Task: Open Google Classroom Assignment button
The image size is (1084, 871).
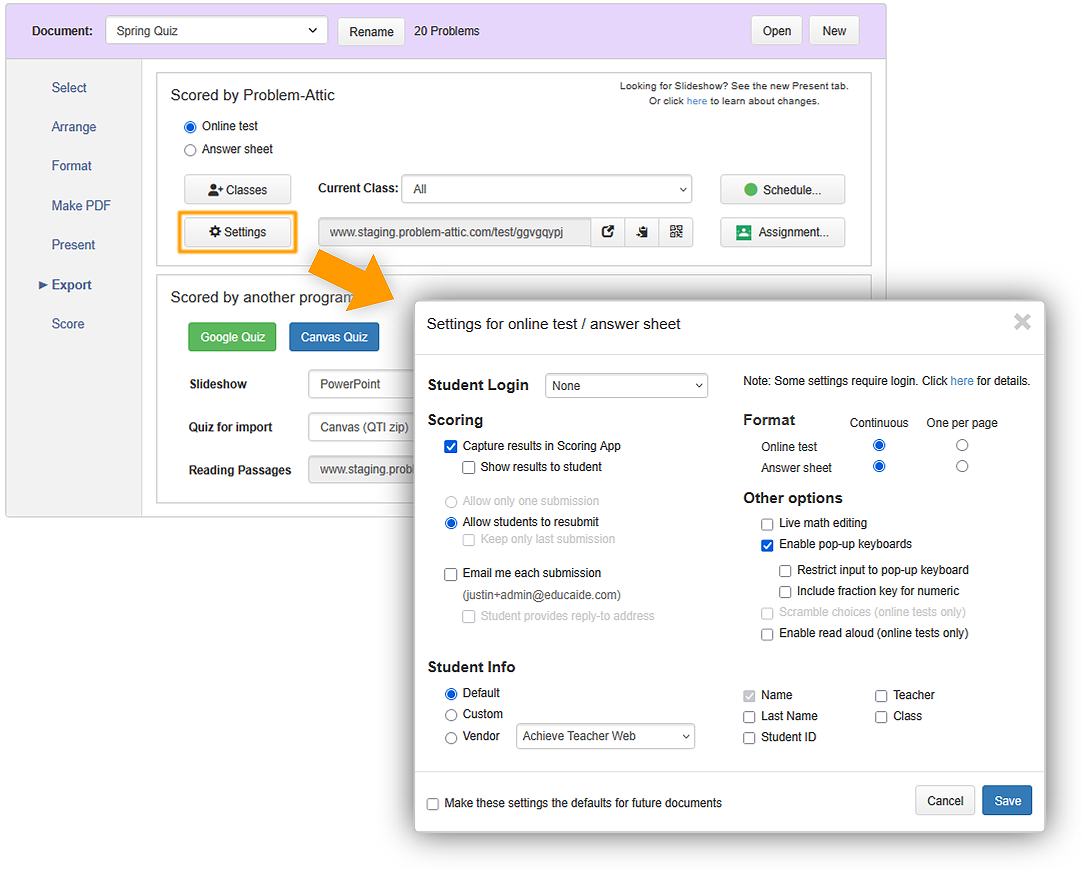Action: (782, 232)
